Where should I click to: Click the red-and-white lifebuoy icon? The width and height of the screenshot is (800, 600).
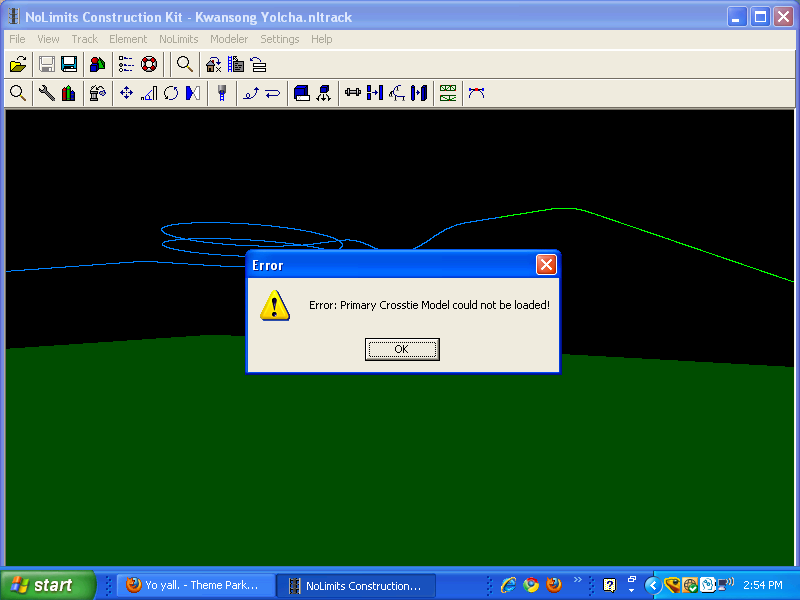pos(148,64)
